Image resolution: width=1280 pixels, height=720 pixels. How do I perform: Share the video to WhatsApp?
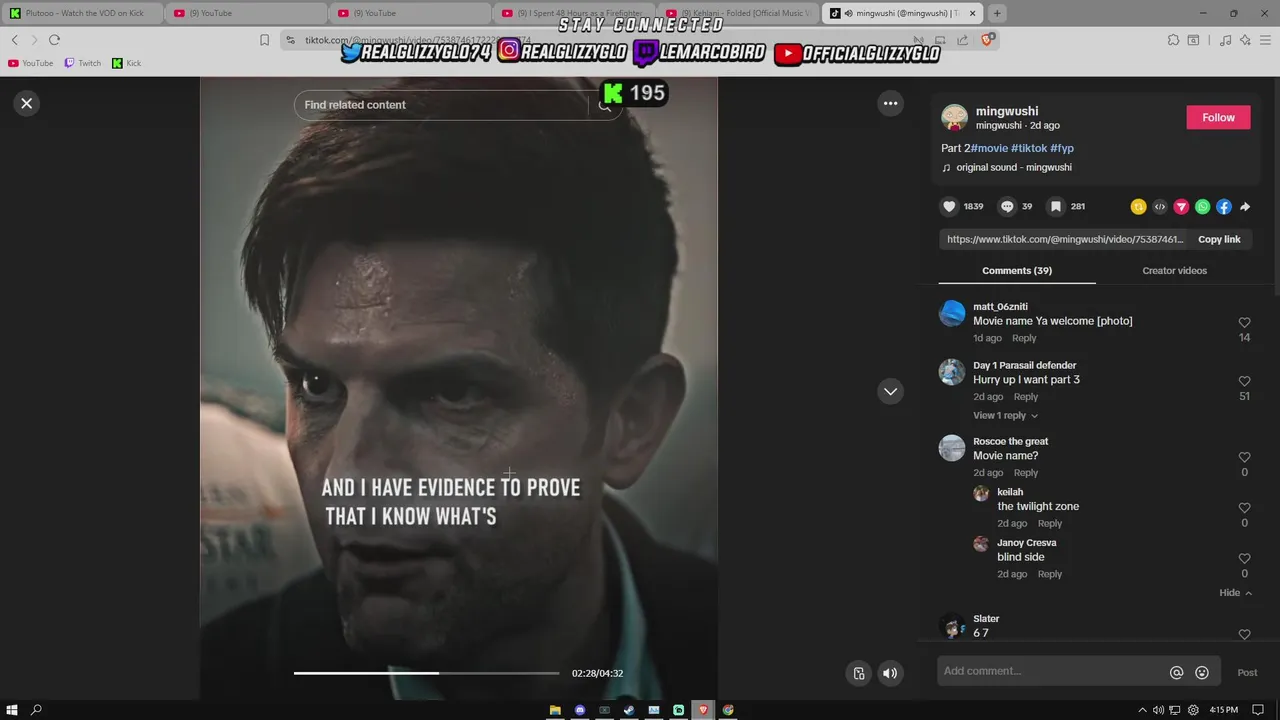pyautogui.click(x=1203, y=207)
